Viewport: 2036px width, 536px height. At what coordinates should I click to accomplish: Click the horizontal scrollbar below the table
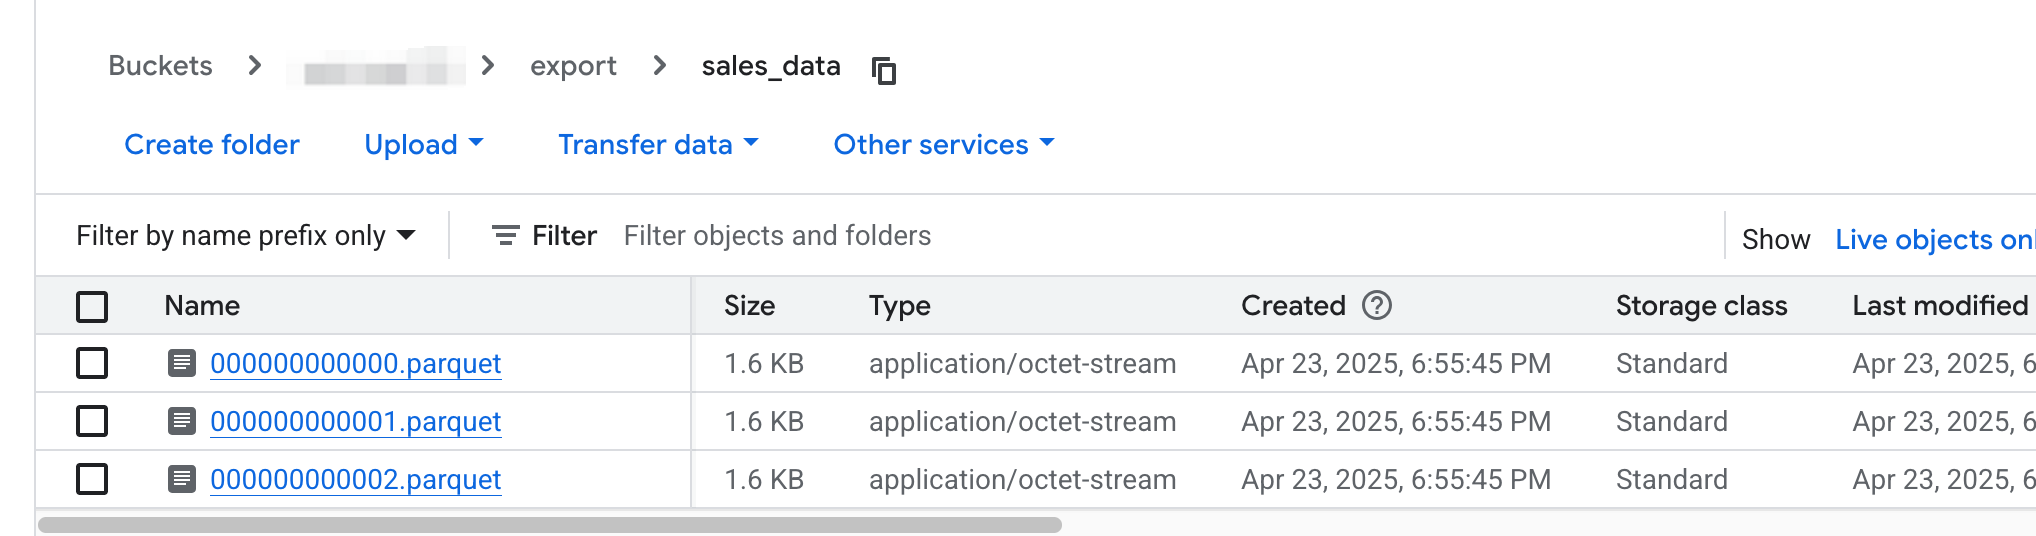(549, 525)
